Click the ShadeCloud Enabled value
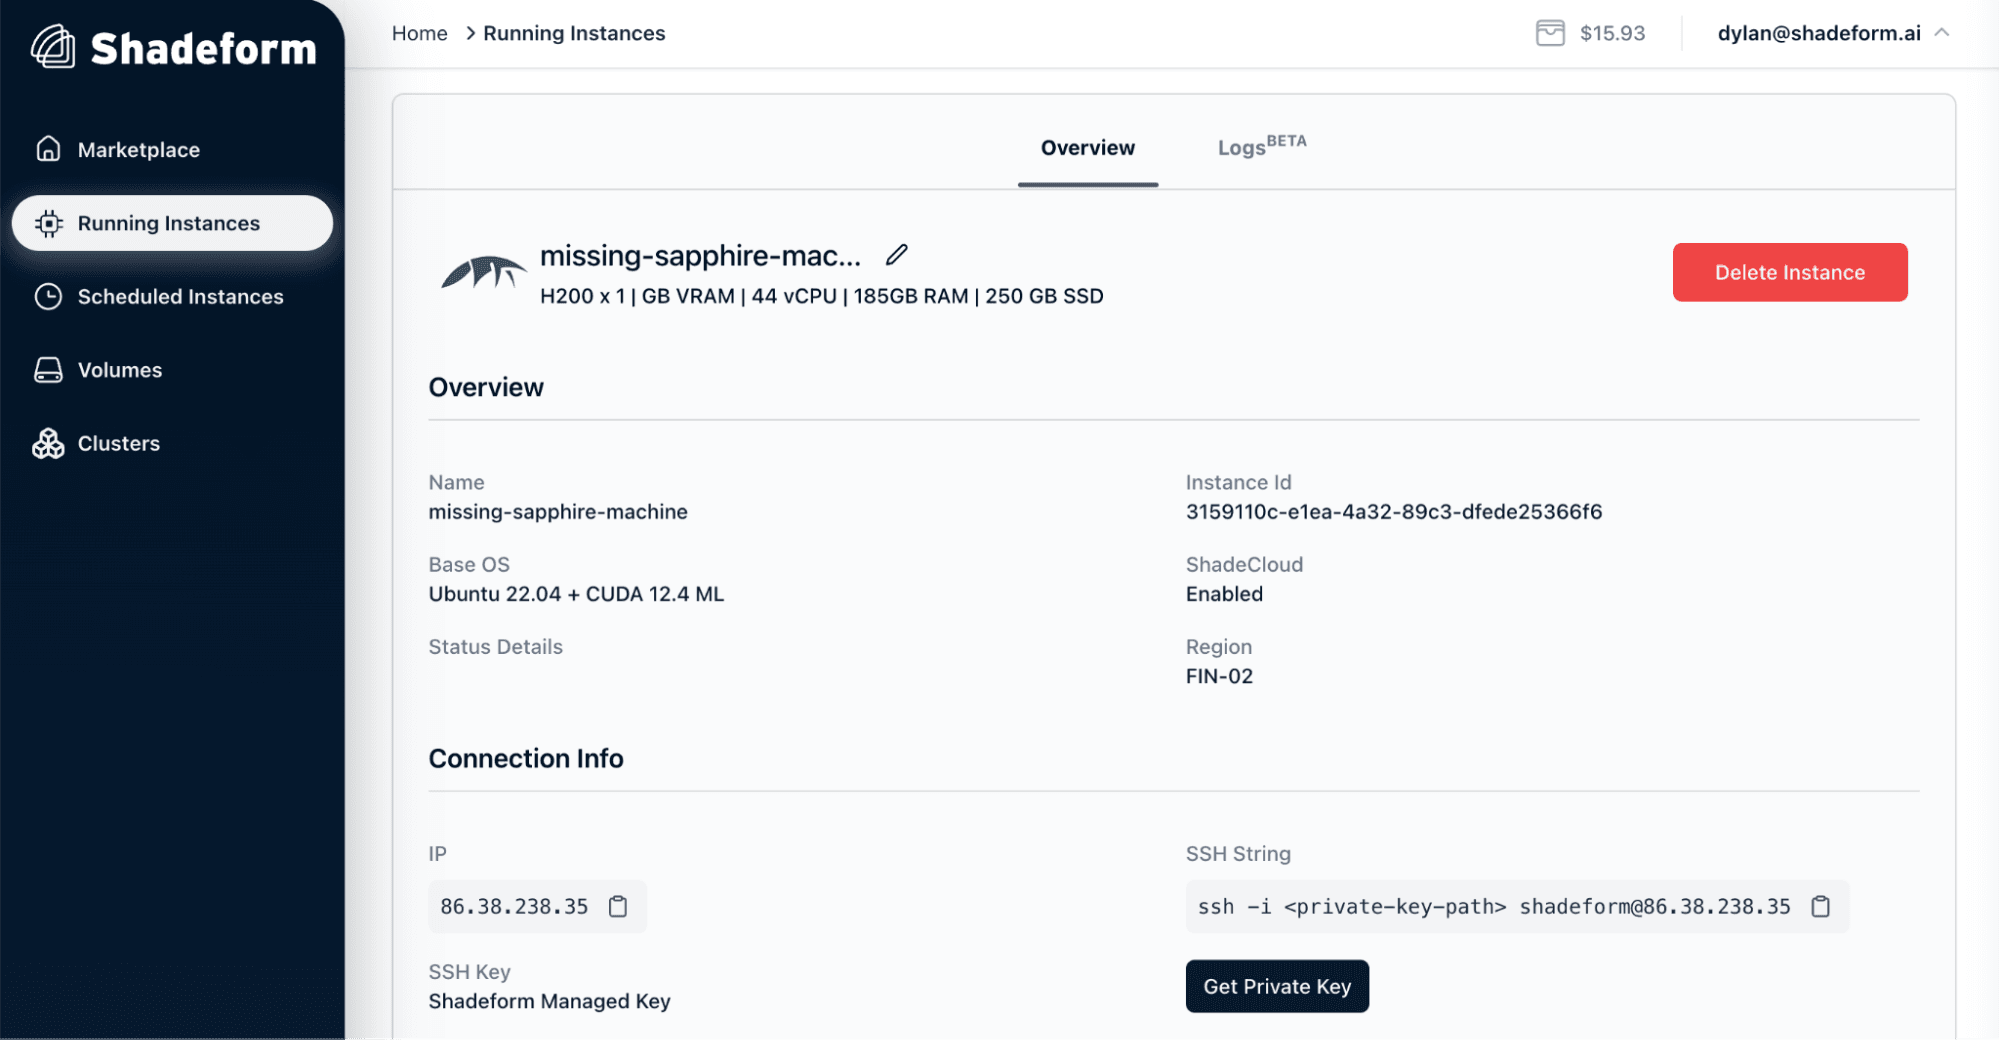This screenshot has width=1999, height=1040. coord(1224,594)
